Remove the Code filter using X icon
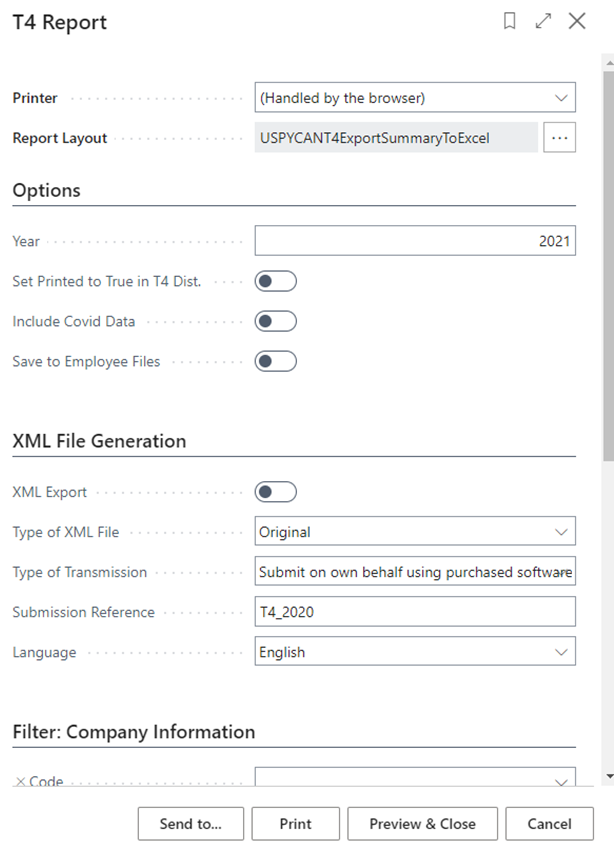Screen dimensions: 614x852 20,781
